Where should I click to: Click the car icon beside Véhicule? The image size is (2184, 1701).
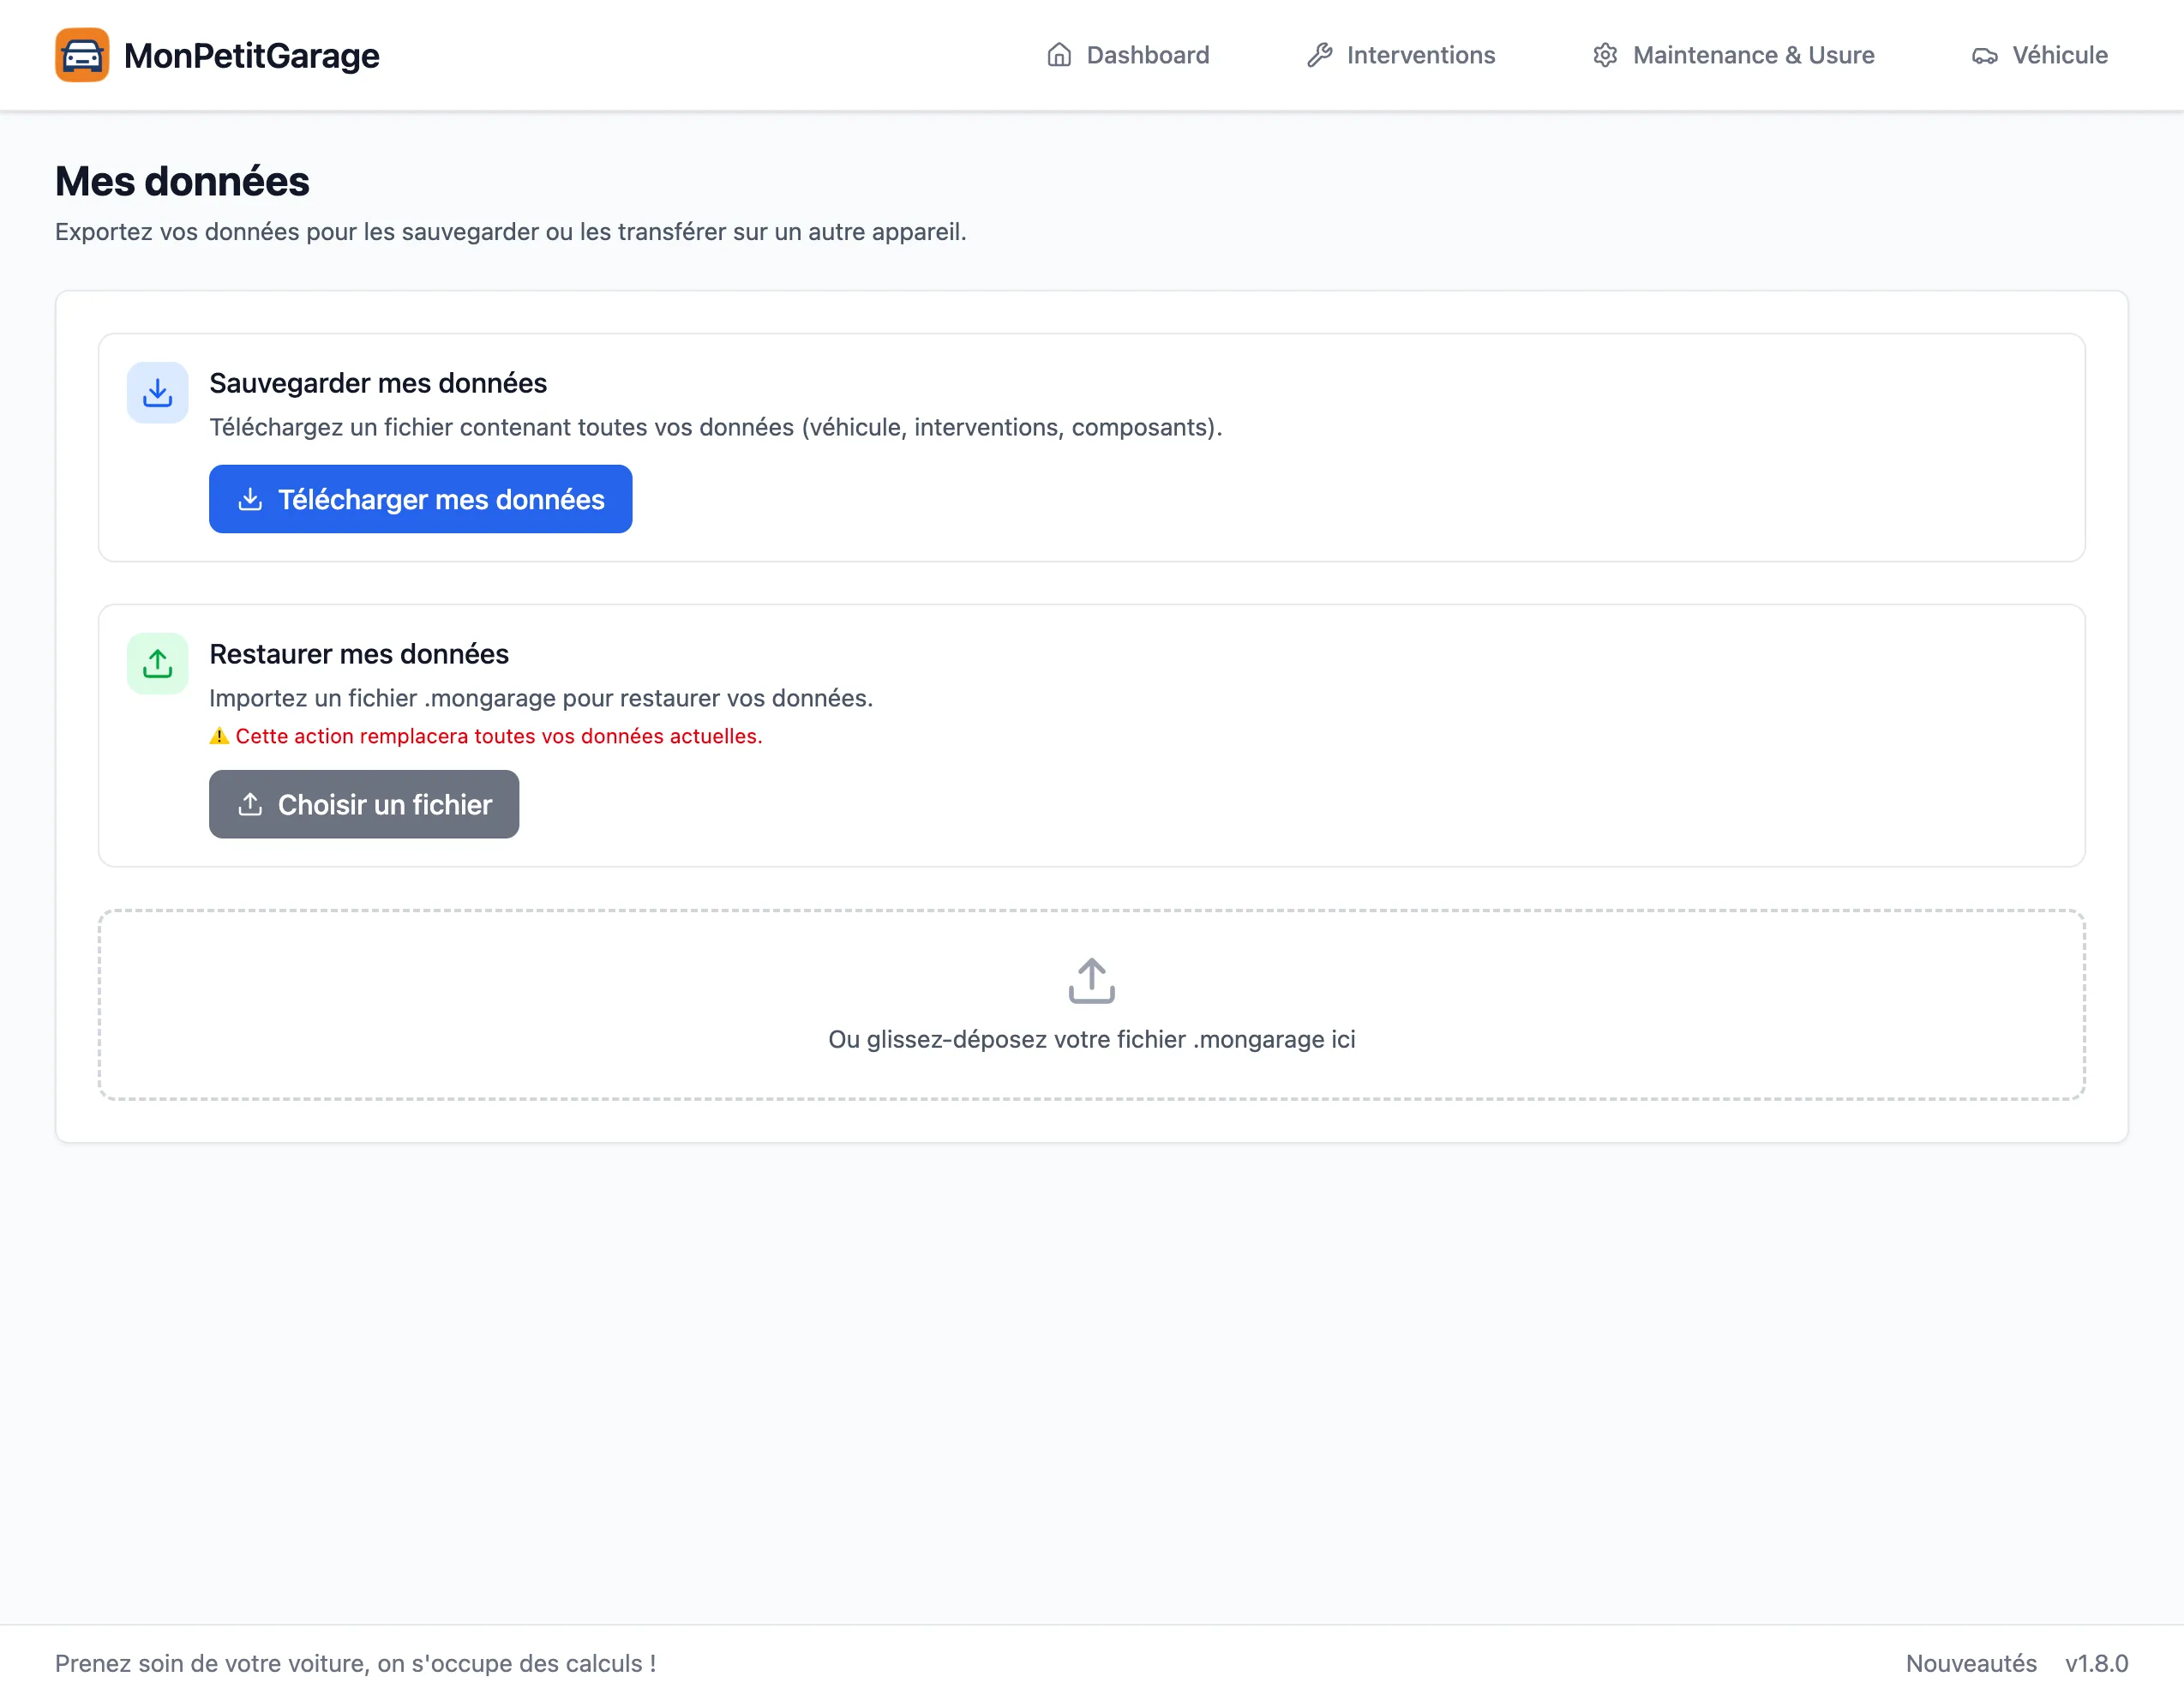pos(1984,56)
